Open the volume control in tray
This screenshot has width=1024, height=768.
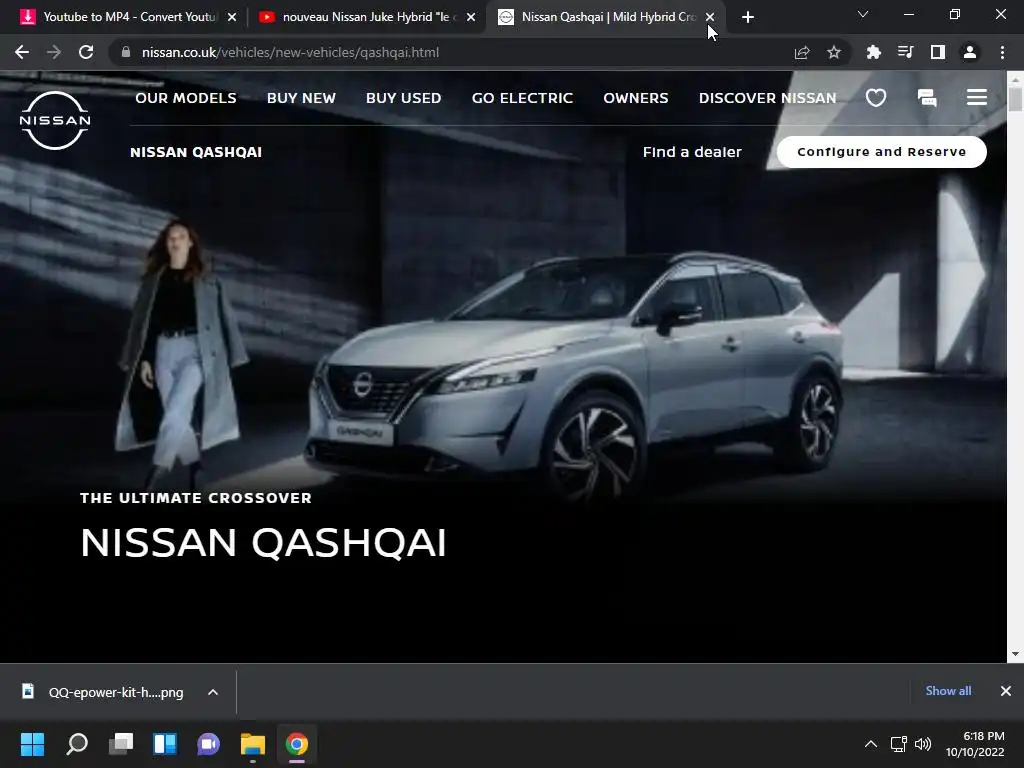click(x=923, y=744)
